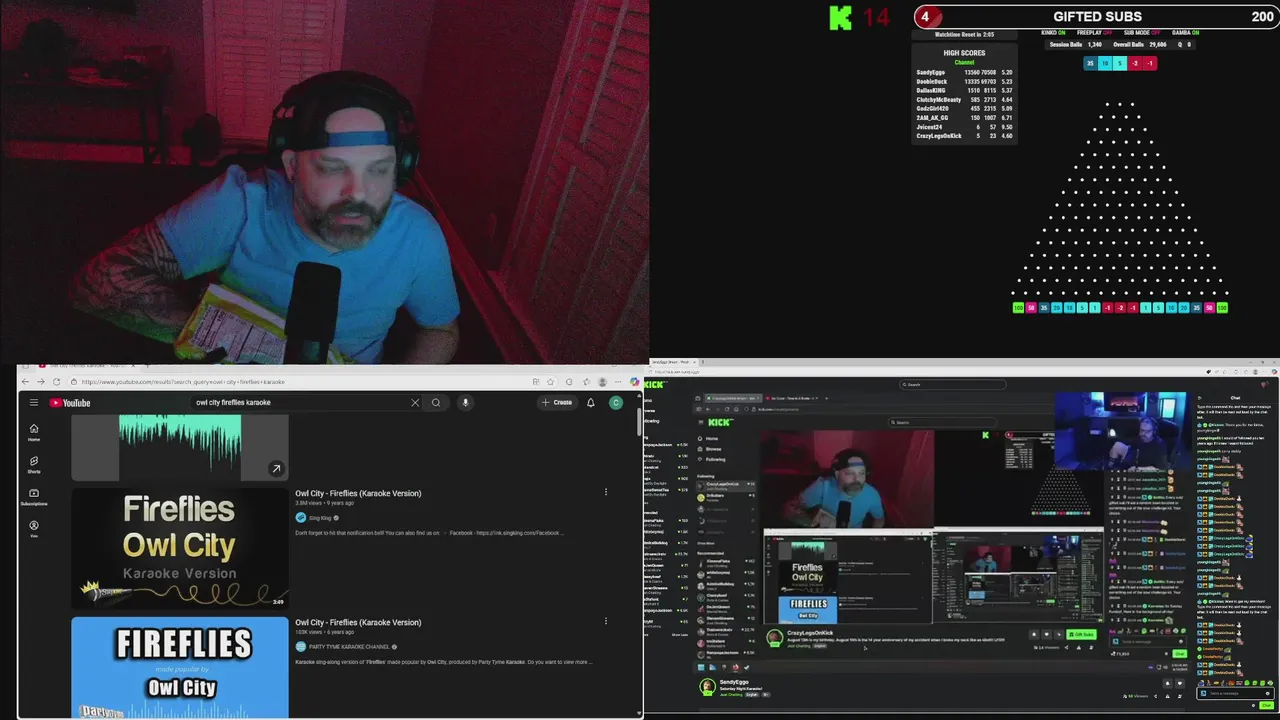Screen dimensions: 1280x720
Task: Open YouTube notifications bell
Action: click(x=590, y=403)
